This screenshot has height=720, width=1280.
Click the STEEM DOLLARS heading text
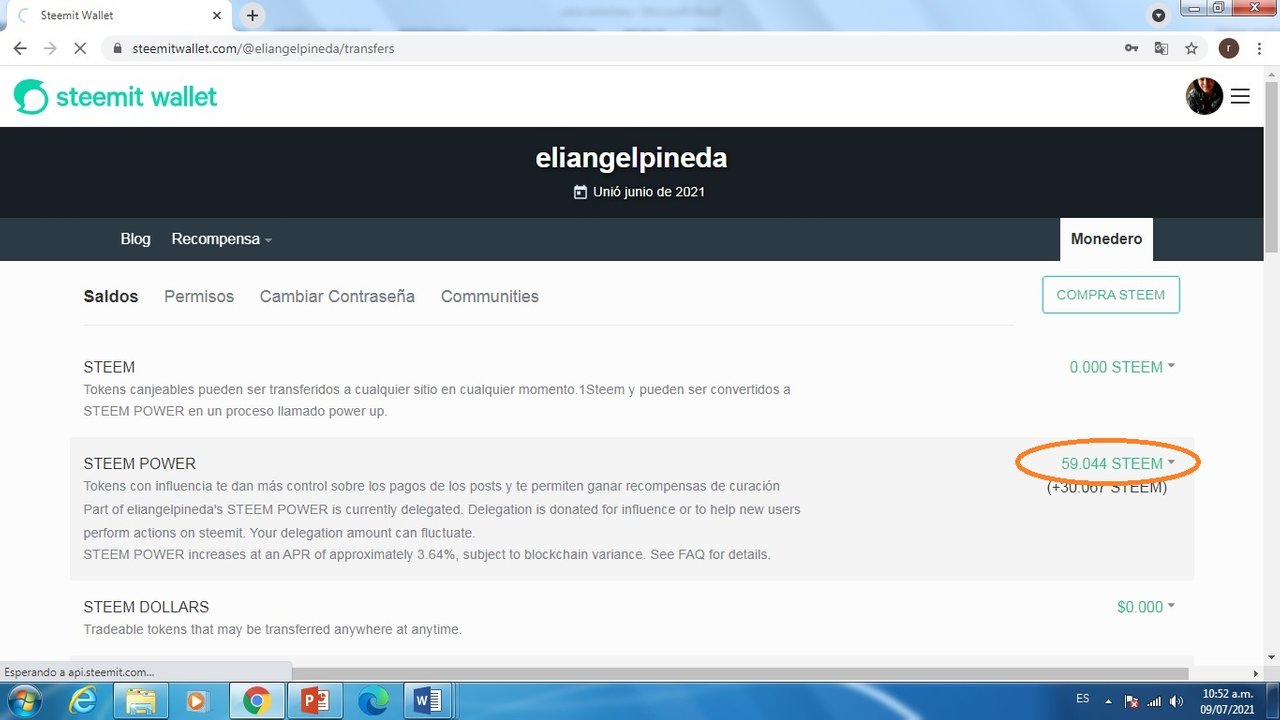pos(146,607)
